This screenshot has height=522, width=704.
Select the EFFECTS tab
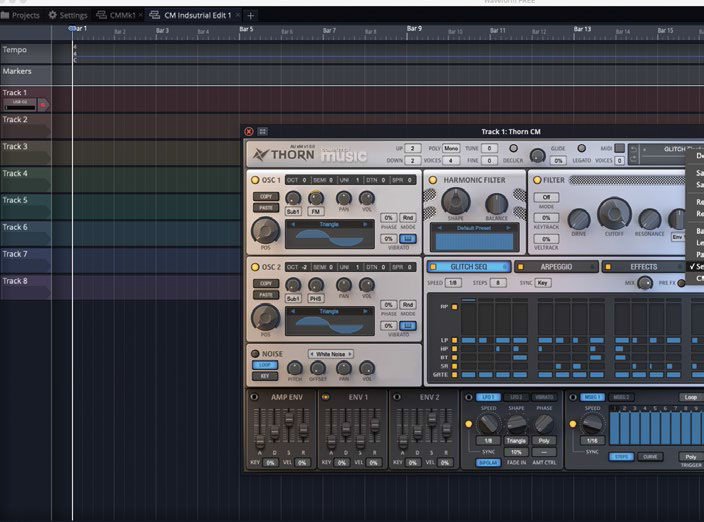[x=644, y=267]
